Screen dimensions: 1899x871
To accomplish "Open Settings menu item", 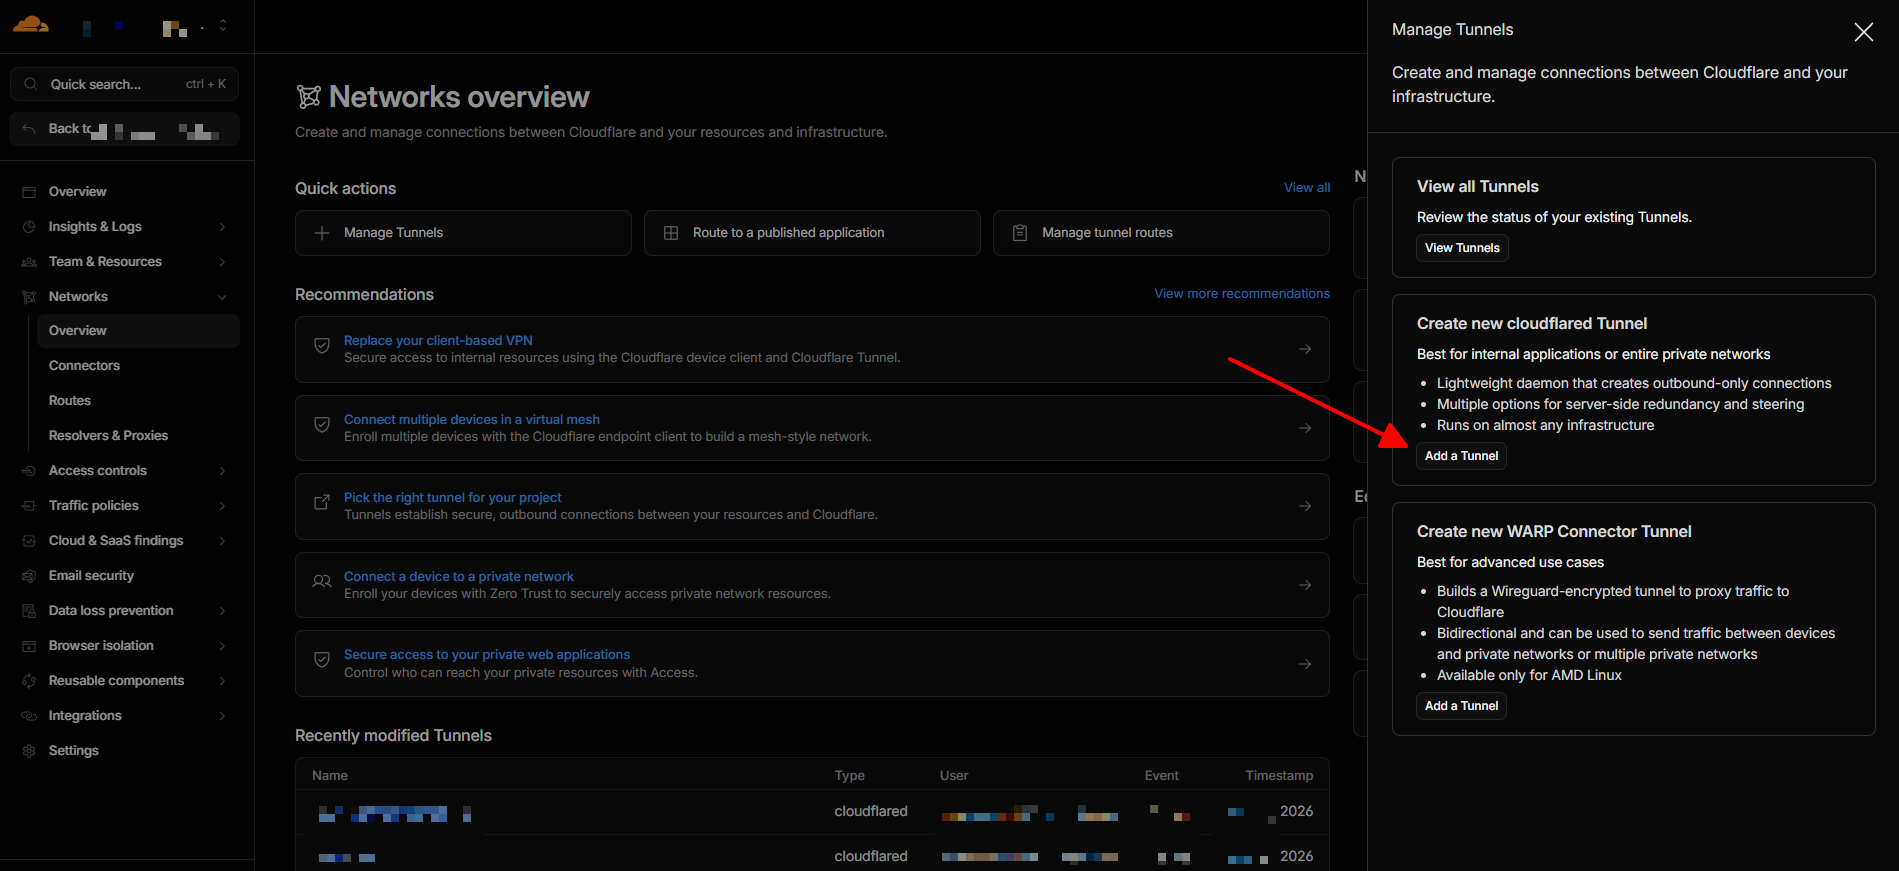I will [x=74, y=751].
